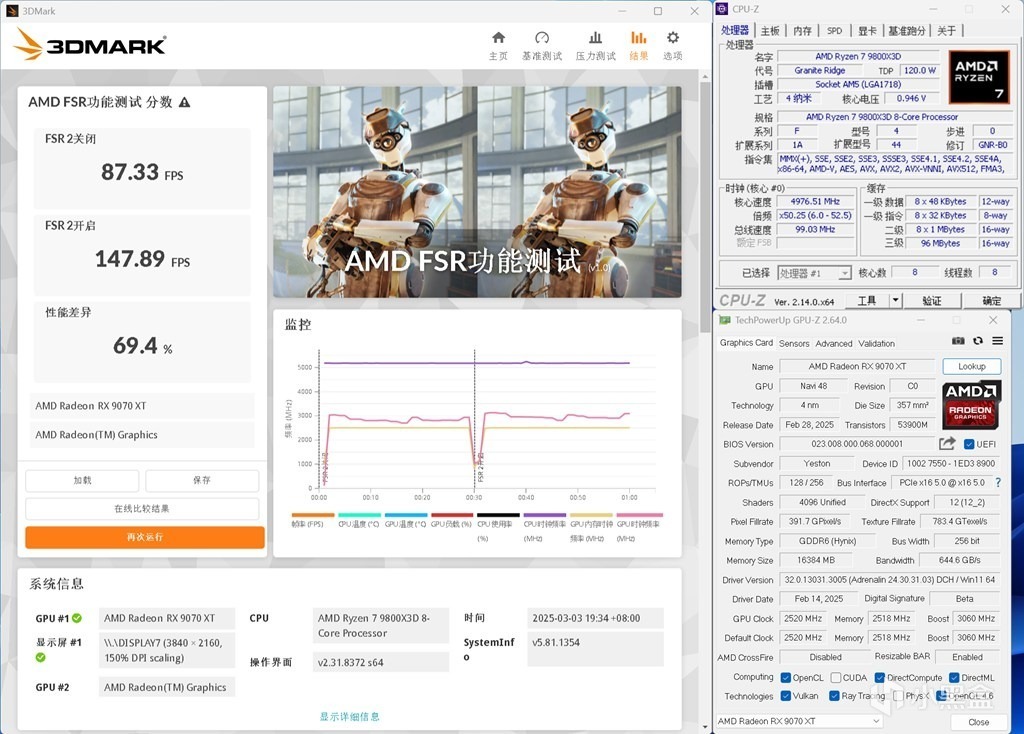1024x734 pixels.
Task: Expand the CPU-Z tools button dropdown arrow
Action: pos(895,300)
